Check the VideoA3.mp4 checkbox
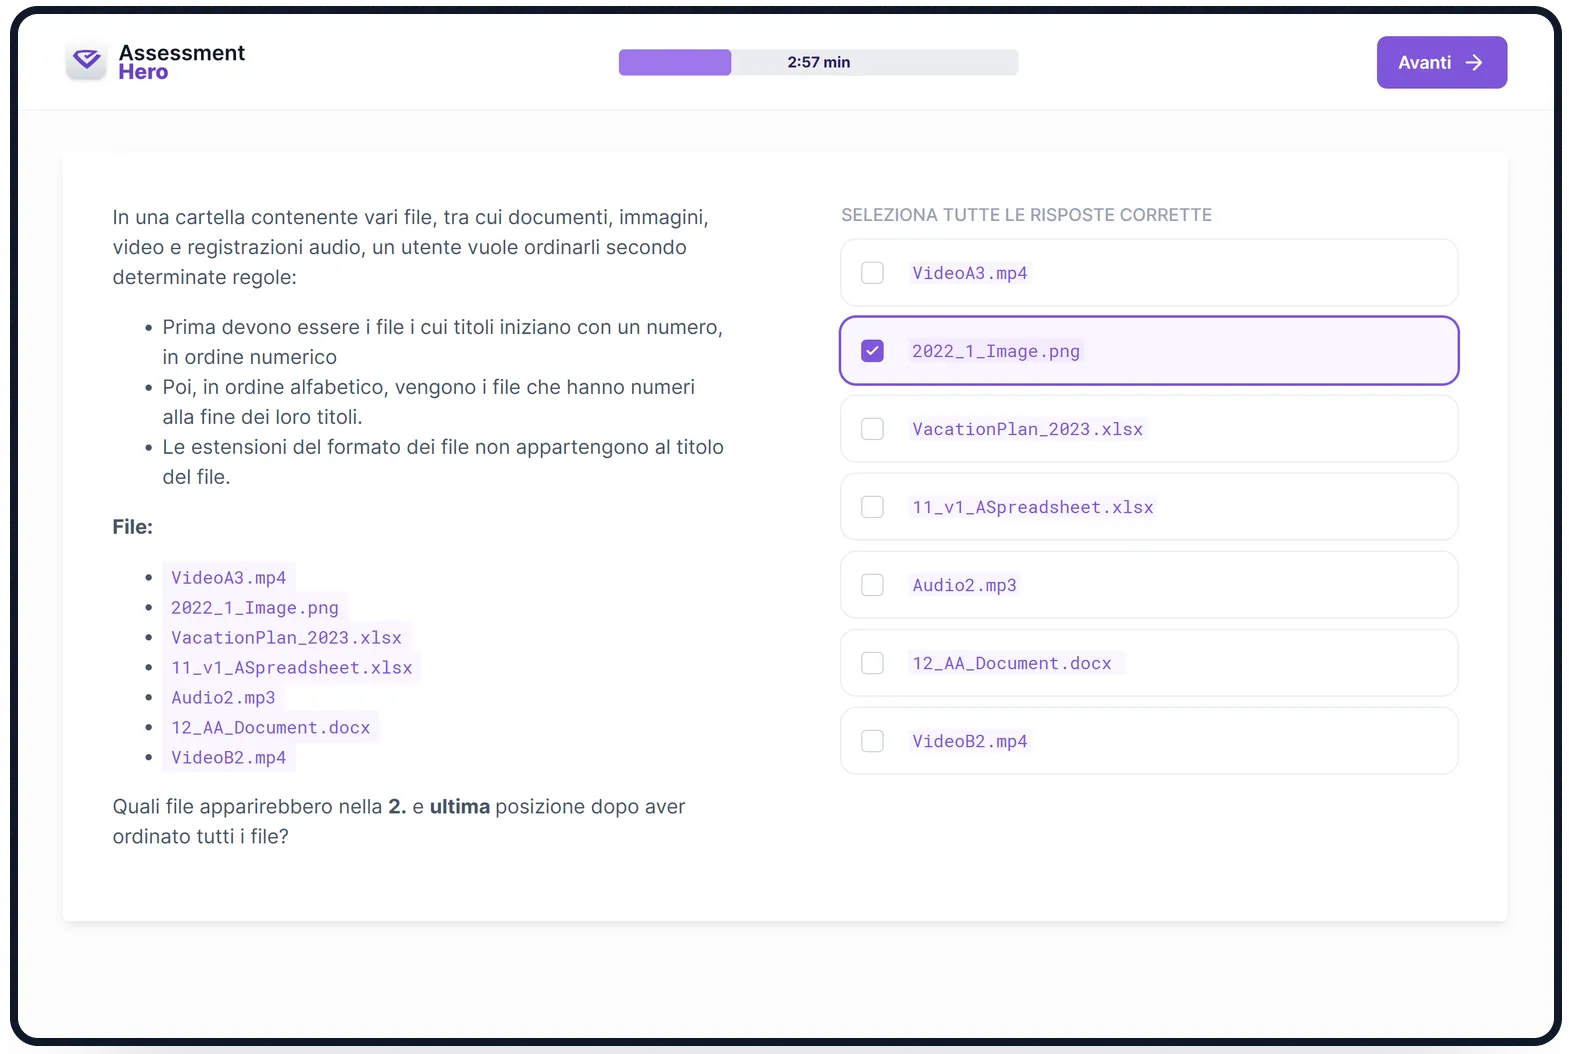1569x1054 pixels. (872, 273)
